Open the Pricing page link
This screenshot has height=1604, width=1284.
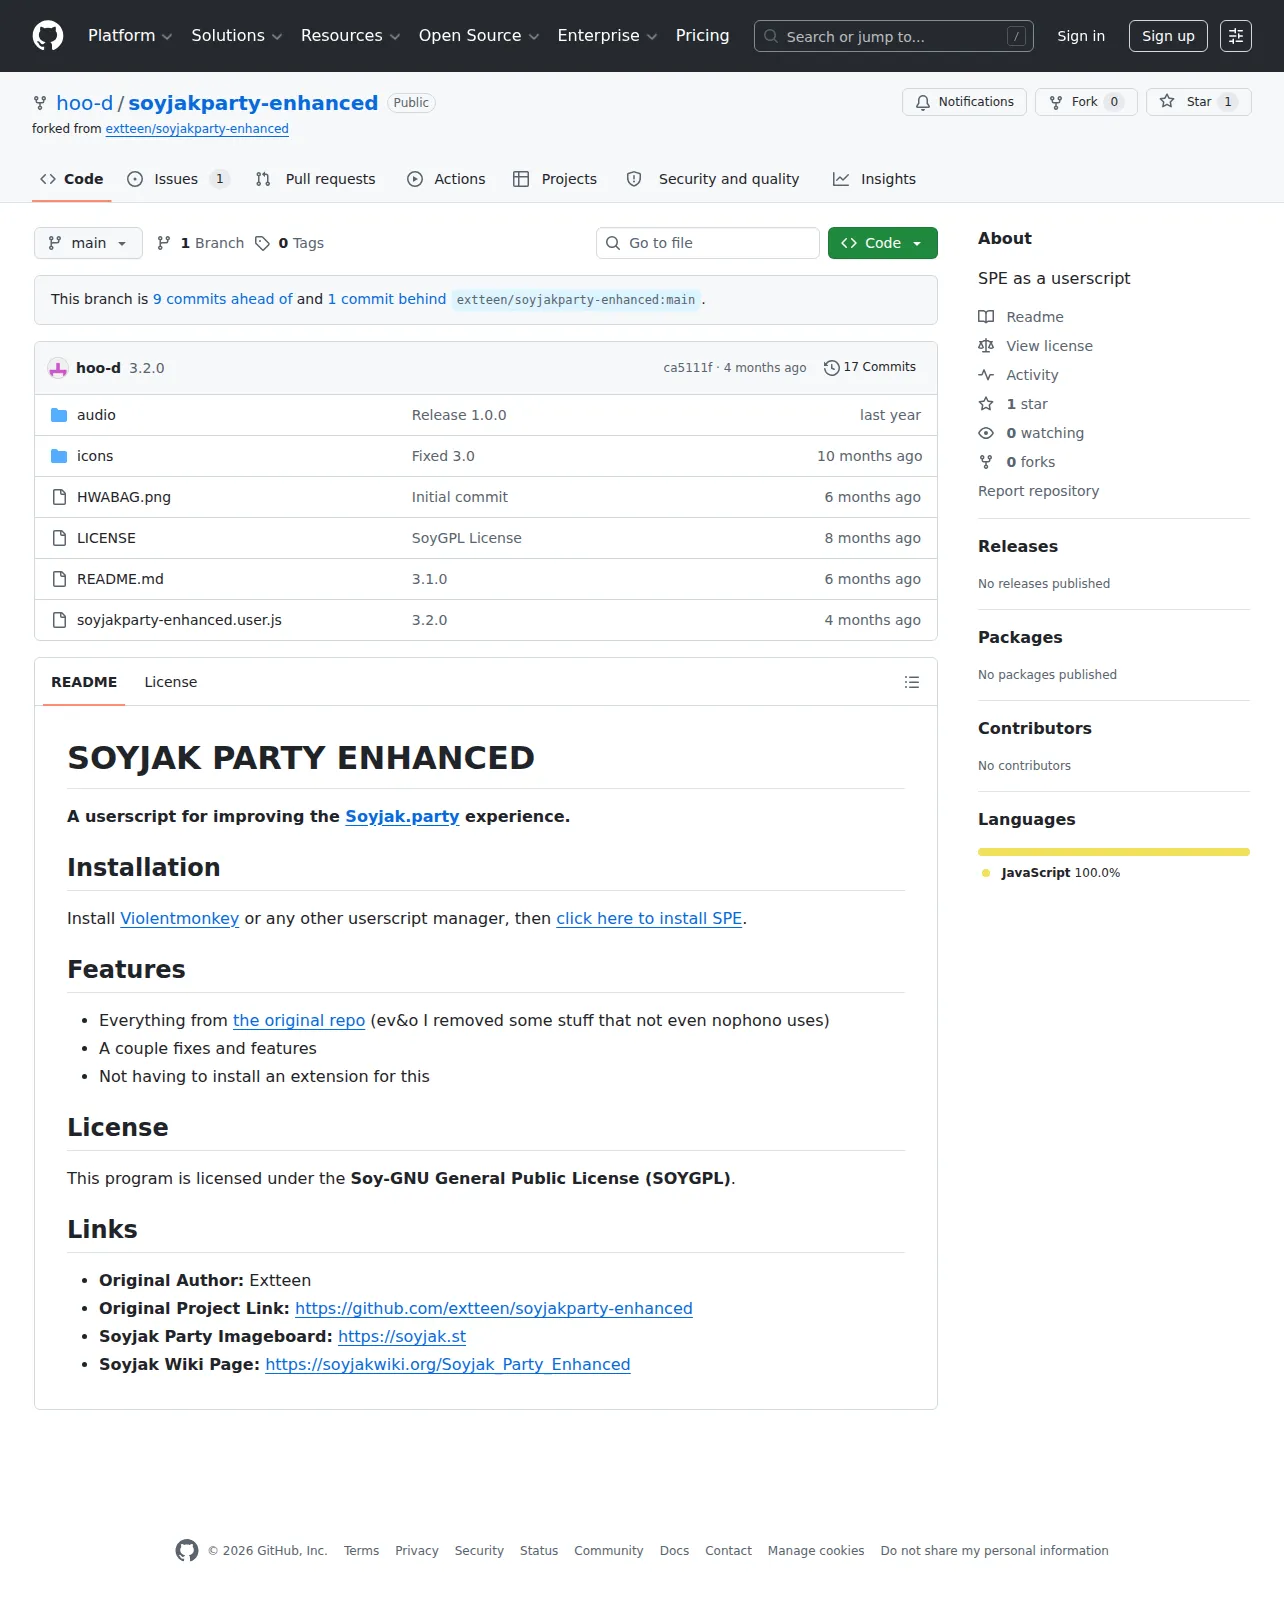702,36
